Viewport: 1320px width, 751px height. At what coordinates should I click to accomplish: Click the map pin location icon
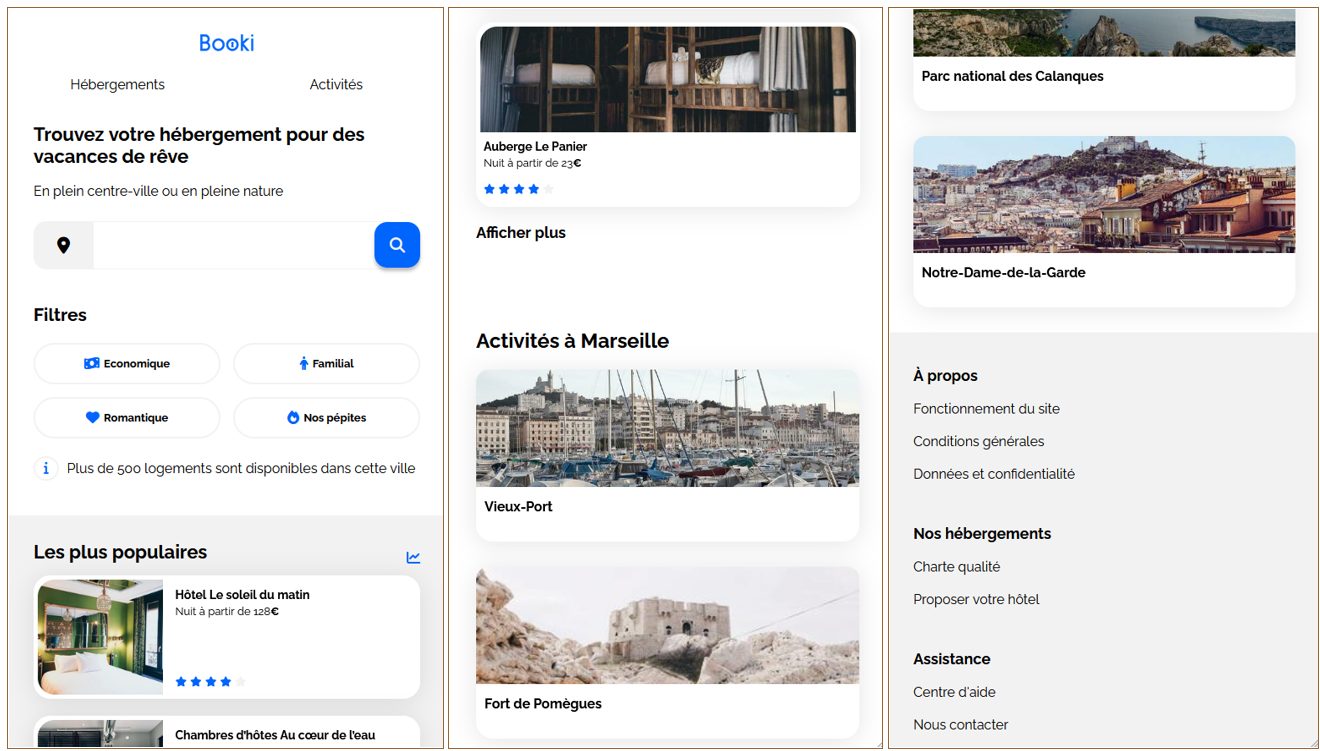pos(63,245)
